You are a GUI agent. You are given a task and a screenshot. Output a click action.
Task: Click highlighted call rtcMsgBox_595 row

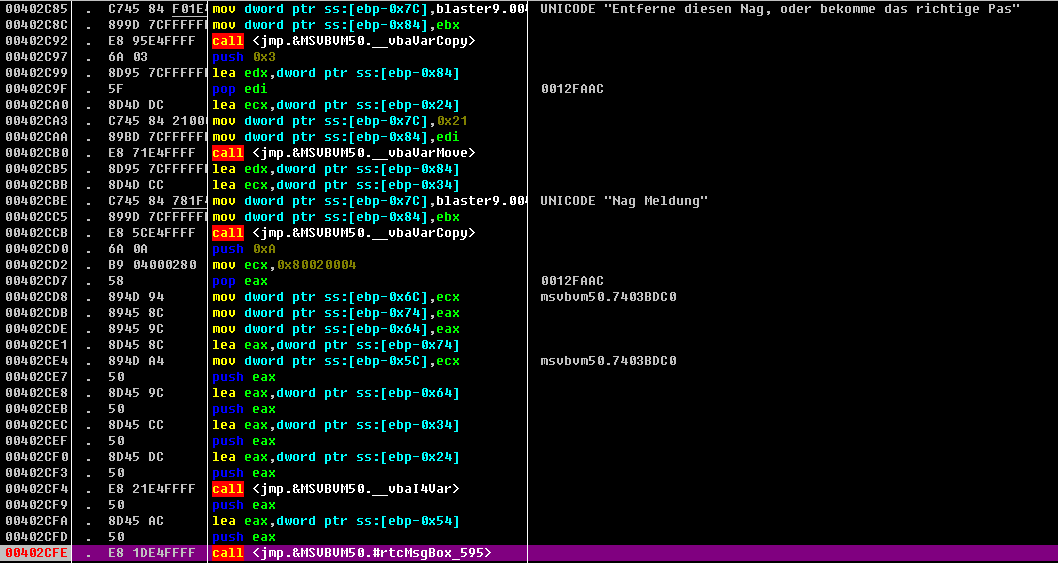529,553
